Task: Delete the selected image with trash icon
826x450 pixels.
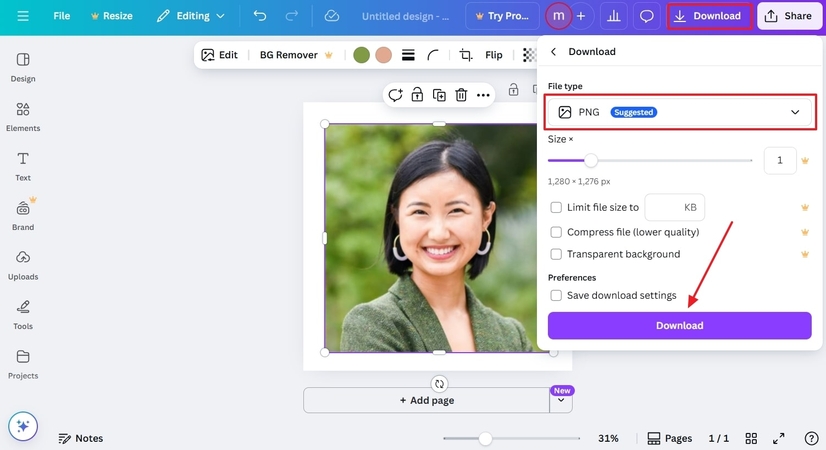Action: [x=461, y=95]
